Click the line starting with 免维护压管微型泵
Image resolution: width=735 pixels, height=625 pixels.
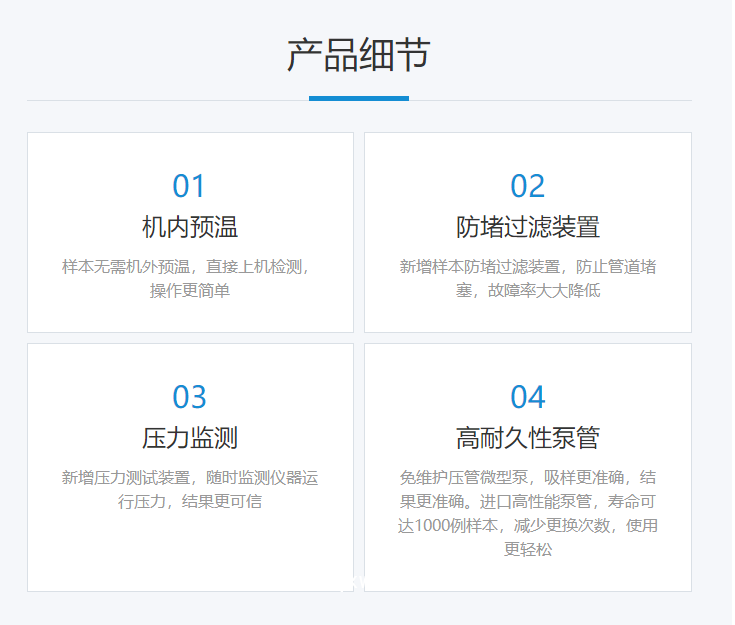click(527, 478)
